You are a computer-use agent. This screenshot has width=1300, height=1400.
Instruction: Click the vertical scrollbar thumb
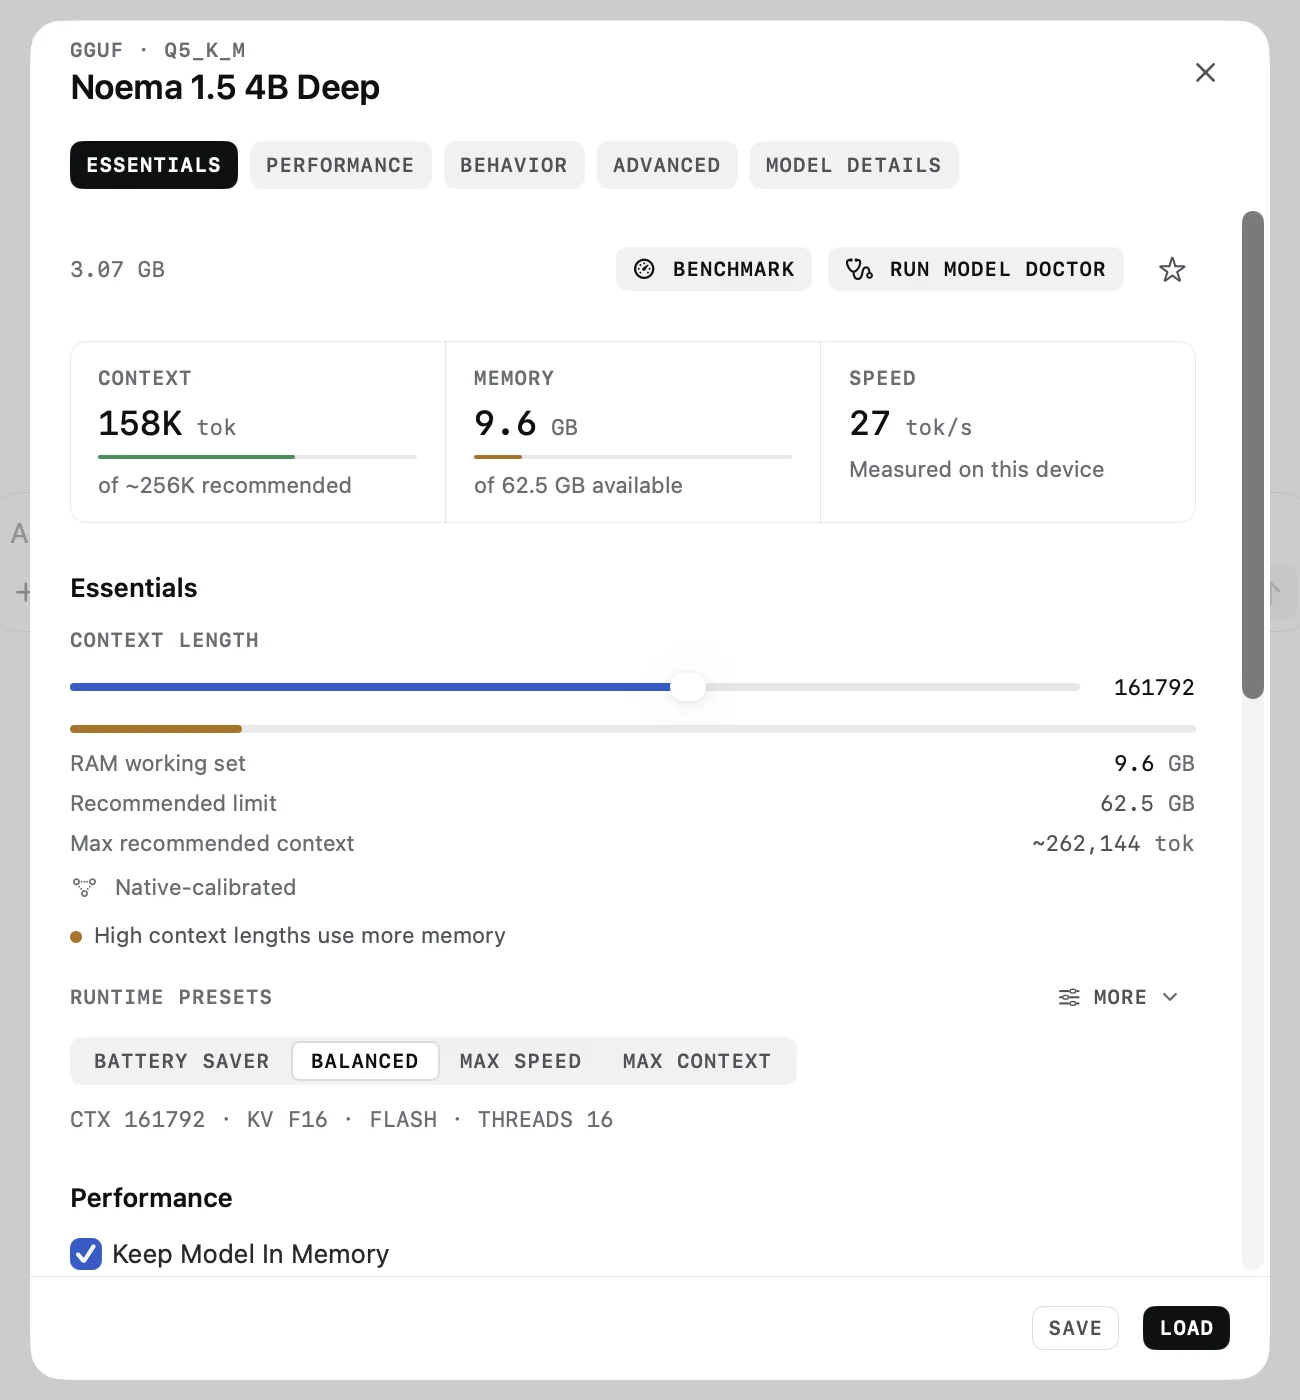1253,455
